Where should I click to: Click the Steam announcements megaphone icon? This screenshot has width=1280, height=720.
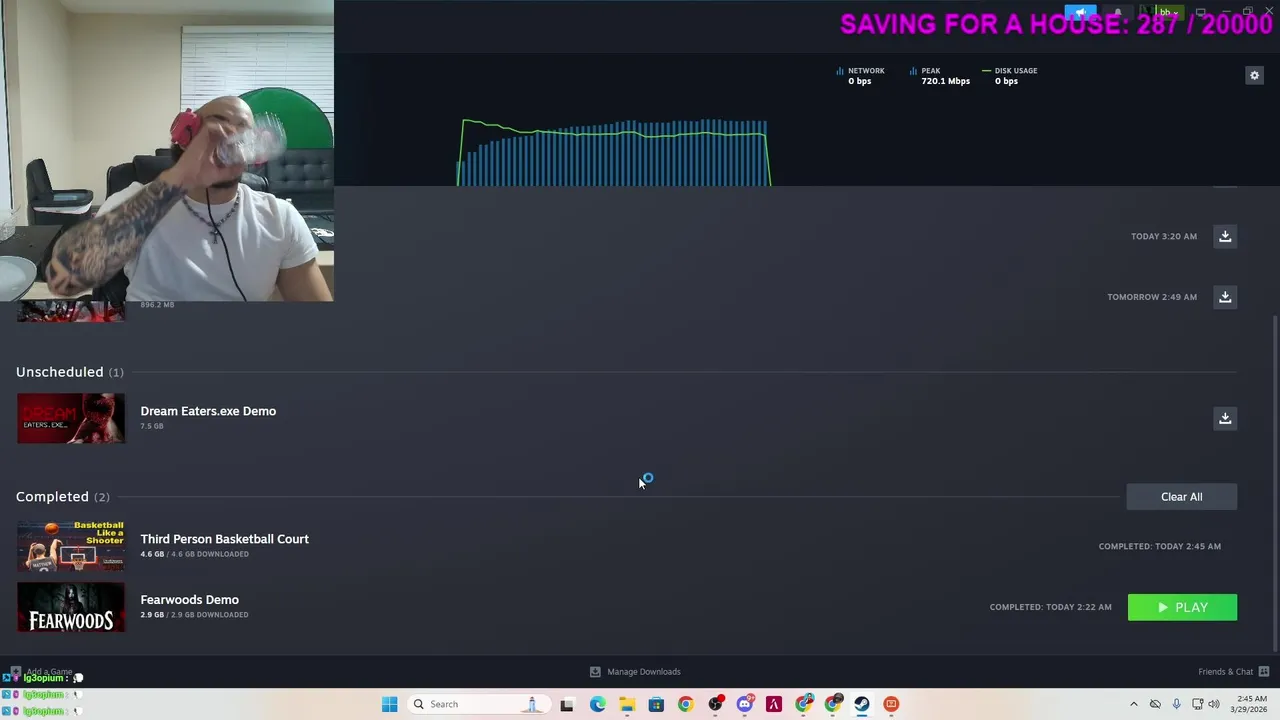1080,13
